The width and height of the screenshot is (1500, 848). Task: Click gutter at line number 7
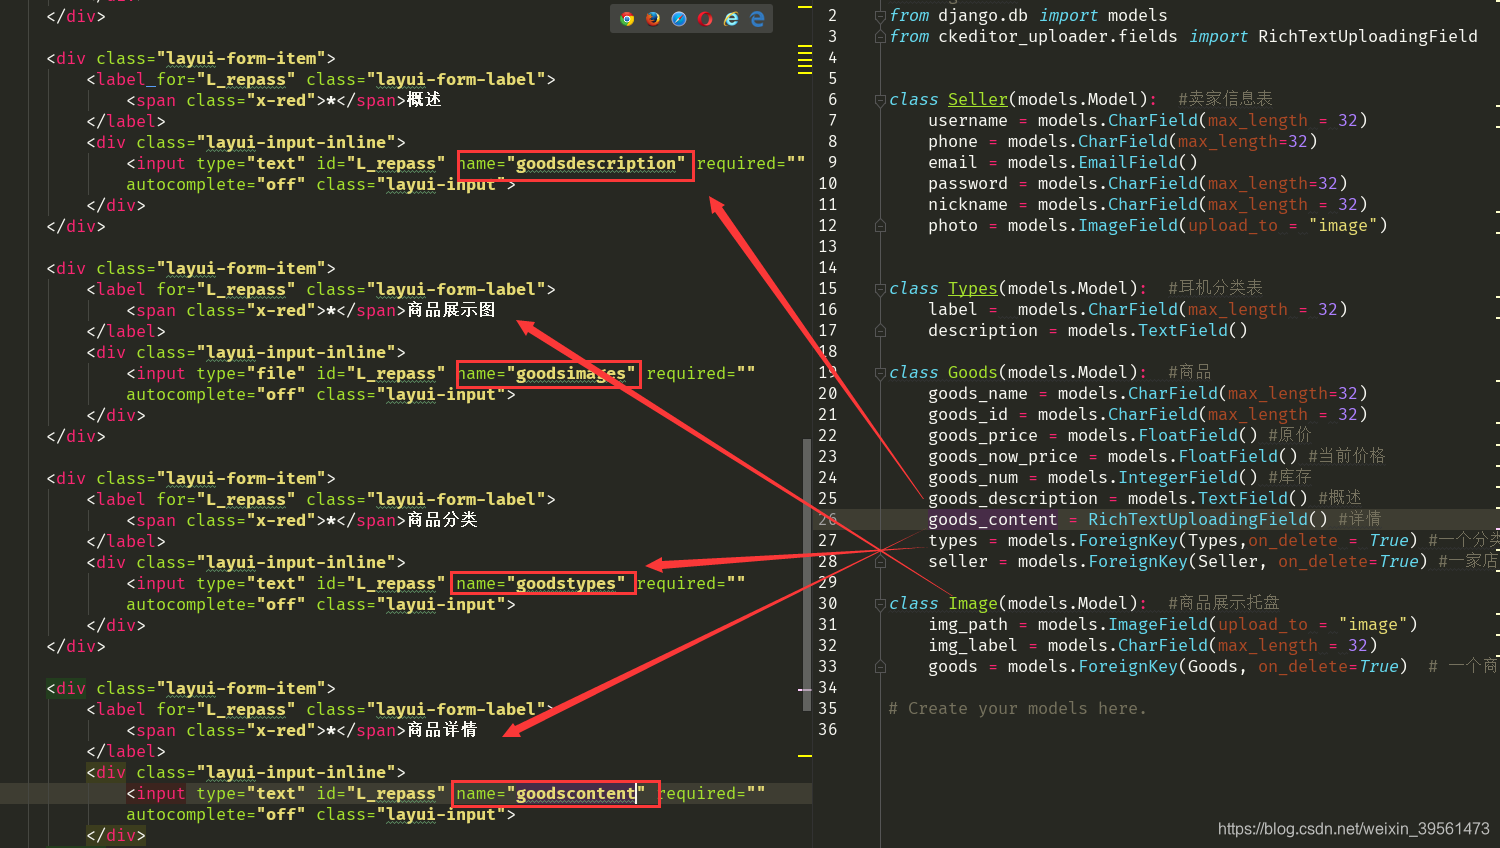click(832, 121)
